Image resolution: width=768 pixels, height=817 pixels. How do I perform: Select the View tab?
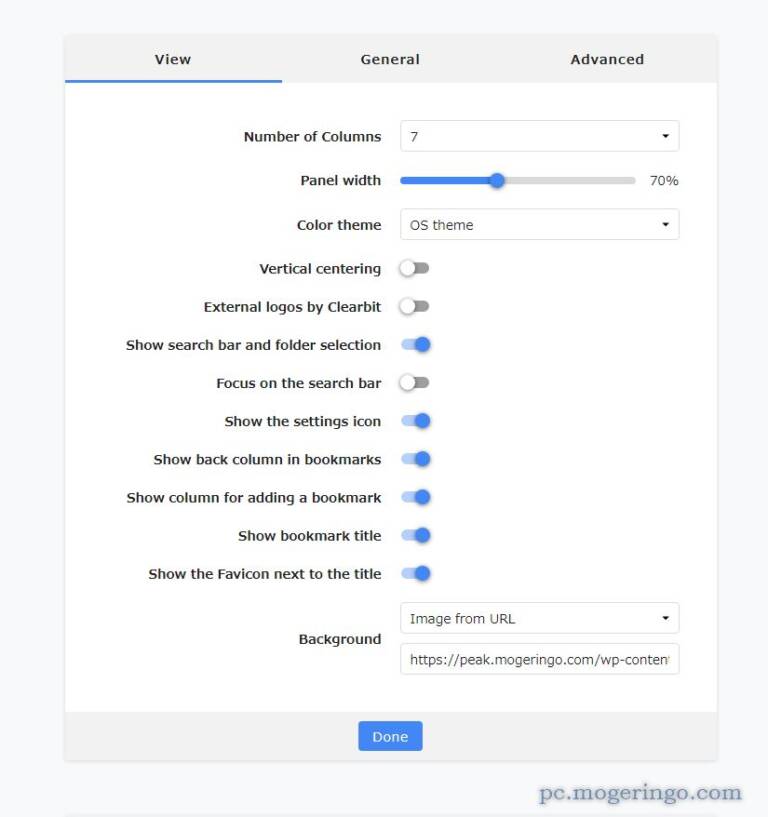(173, 59)
